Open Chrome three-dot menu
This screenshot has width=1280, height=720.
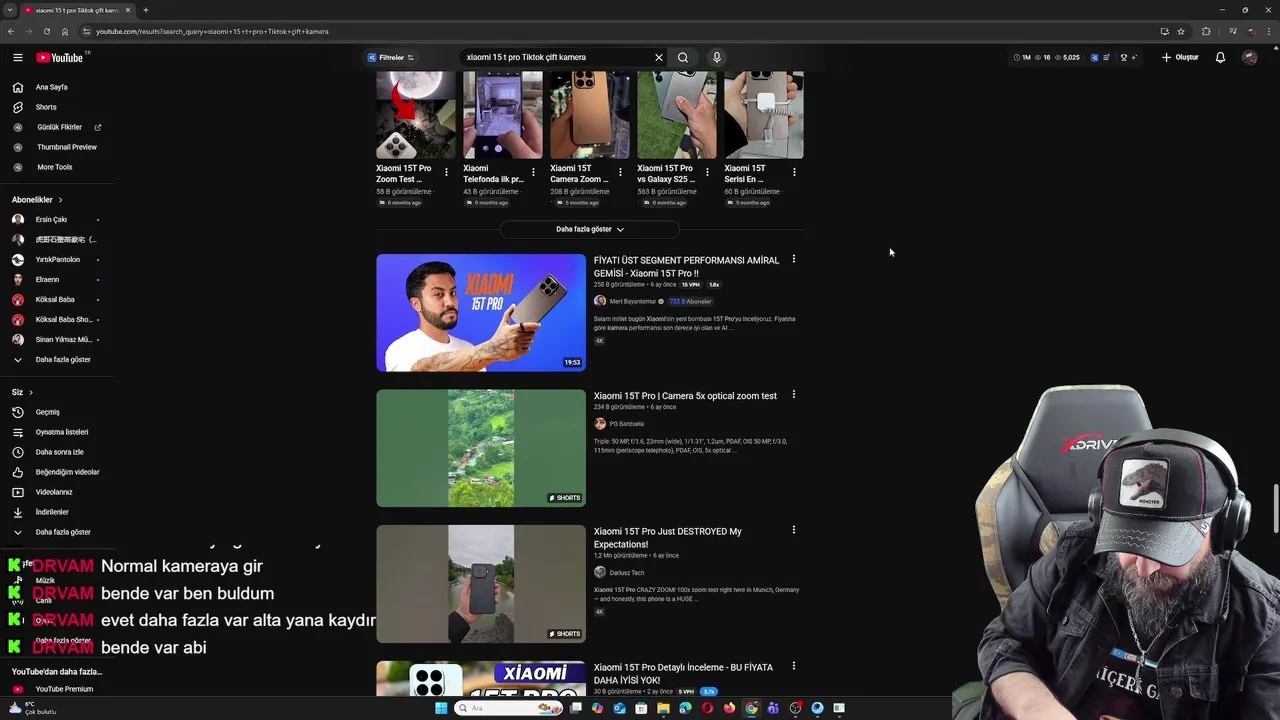click(1269, 31)
